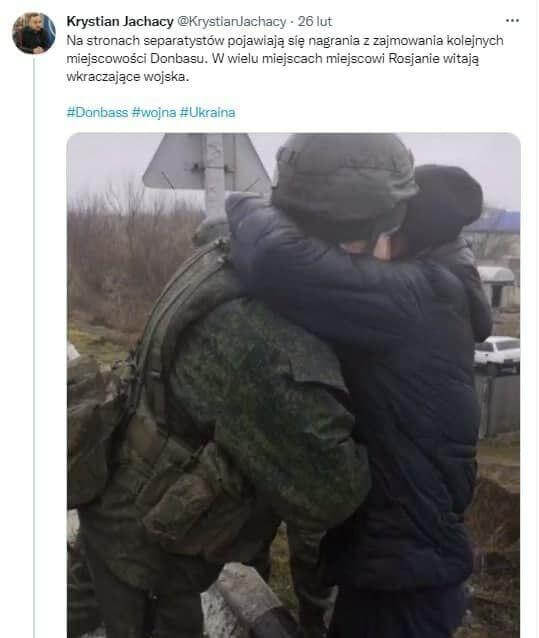
Task: Click the last line wkraczające wojska
Action: pos(128,76)
